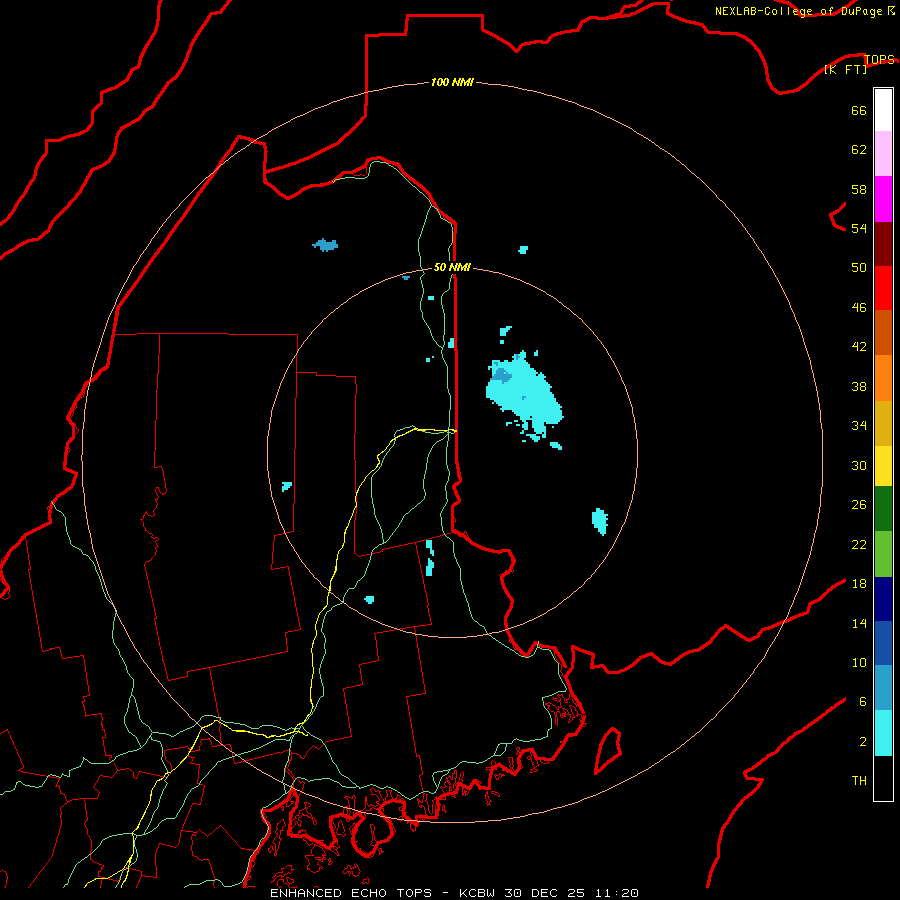
Task: Click the TOPS legend title
Action: click(879, 59)
